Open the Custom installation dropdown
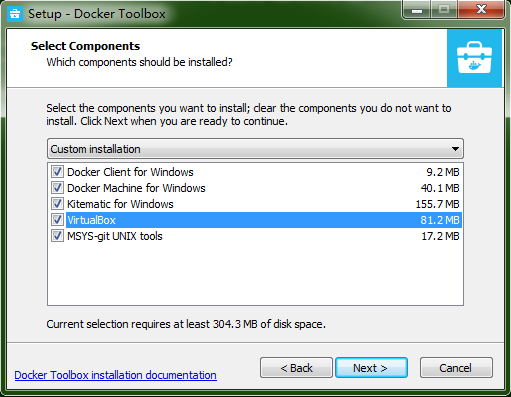This screenshot has height=397, width=511. coord(255,149)
